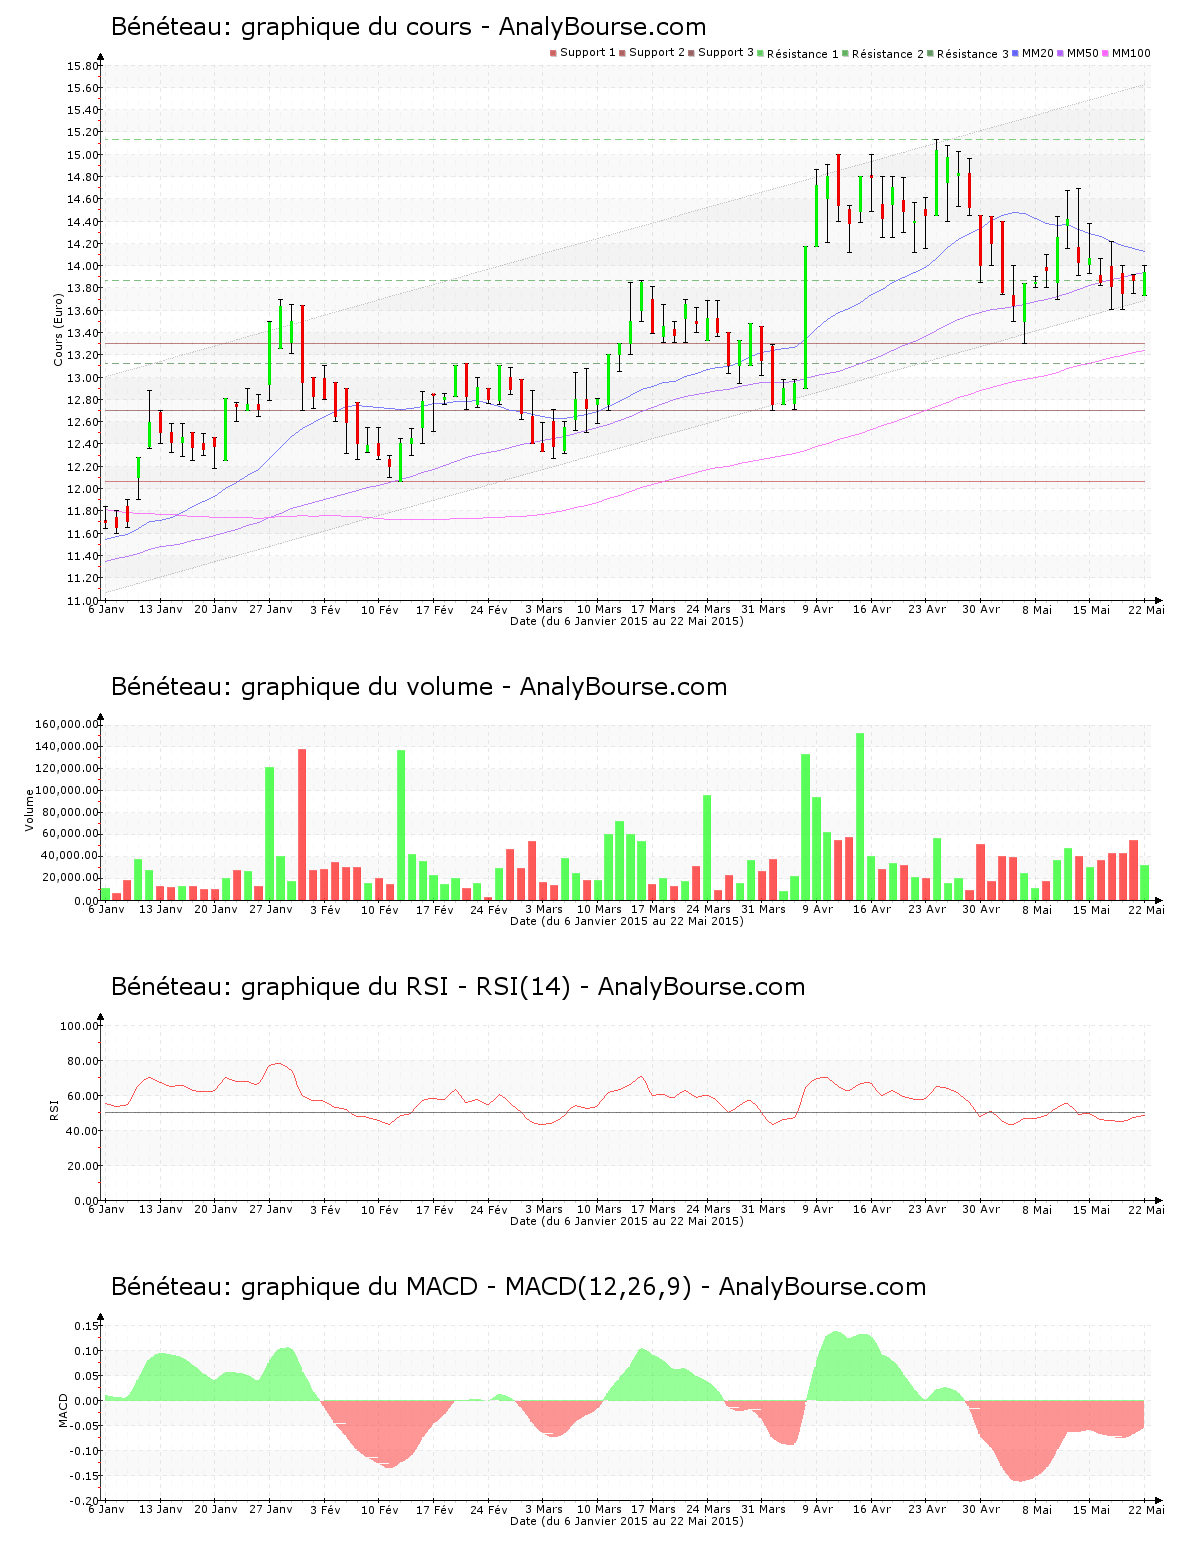Click '22 Mai' on the price chart date axis
Image resolution: width=1200 pixels, height=1550 pixels.
[1146, 609]
